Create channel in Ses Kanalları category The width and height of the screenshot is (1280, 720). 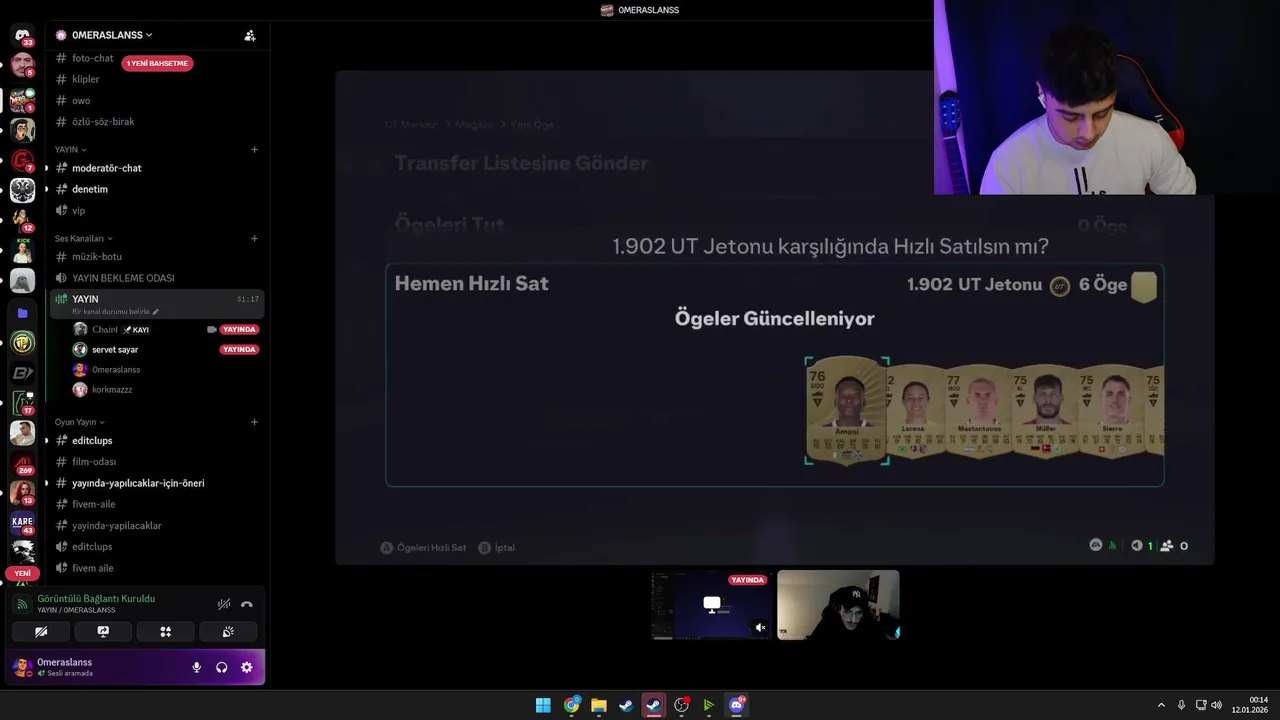[254, 238]
